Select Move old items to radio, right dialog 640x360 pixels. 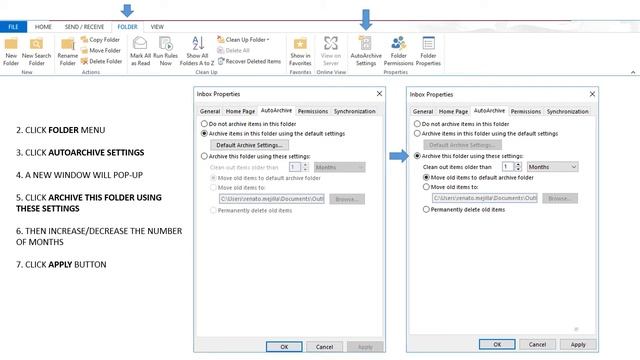426,187
